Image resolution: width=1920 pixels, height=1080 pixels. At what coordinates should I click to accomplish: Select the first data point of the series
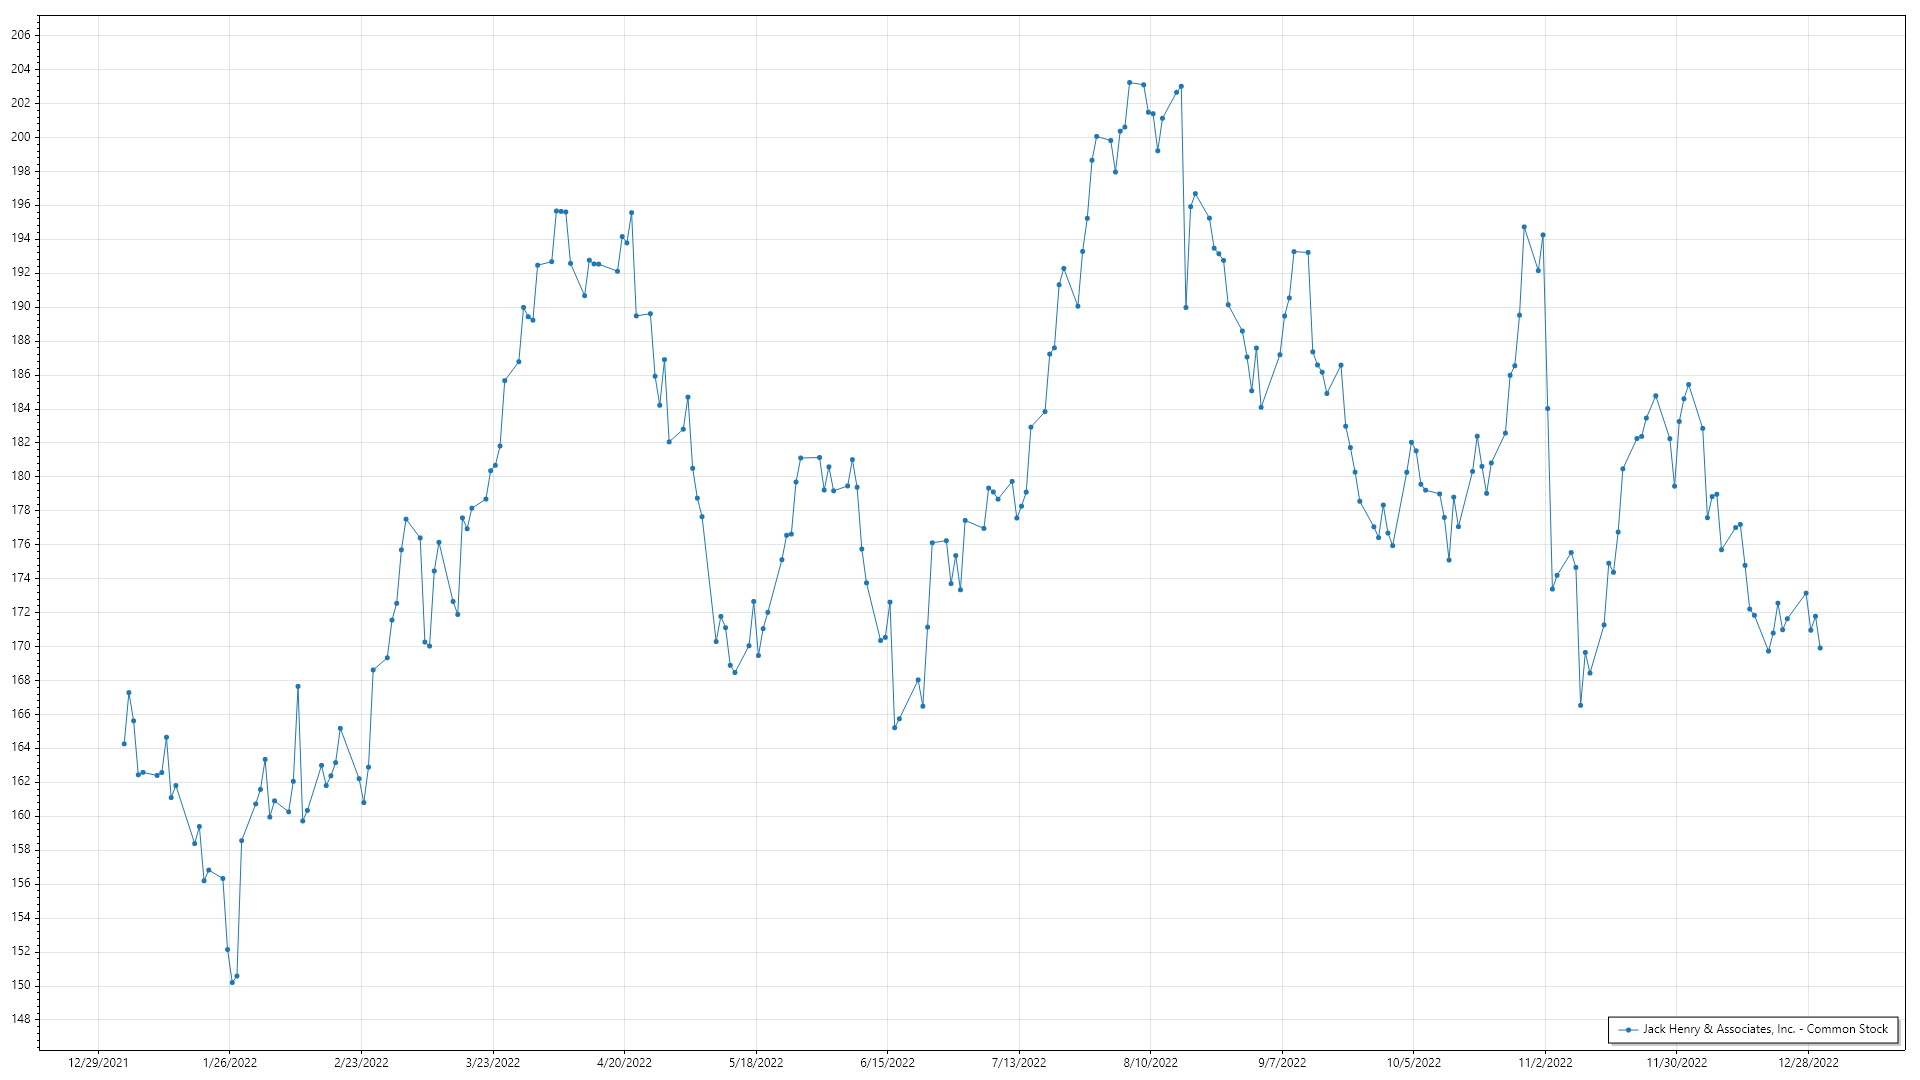pyautogui.click(x=124, y=744)
